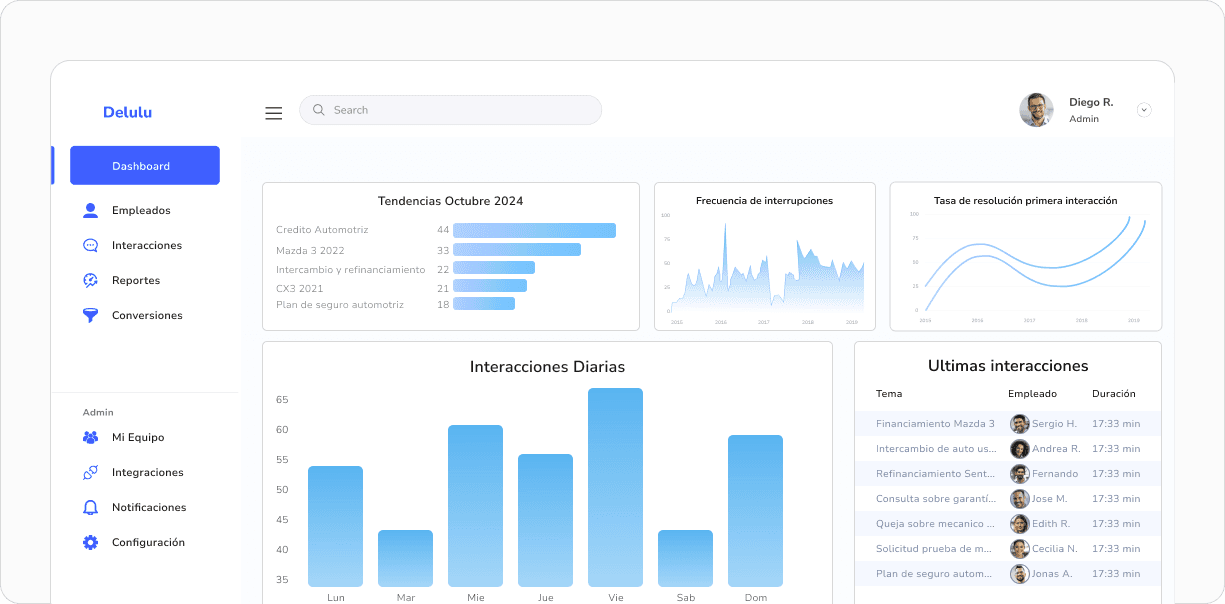The height and width of the screenshot is (604, 1225).
Task: Click Andrea R. avatar in interactions list
Action: (x=1020, y=449)
